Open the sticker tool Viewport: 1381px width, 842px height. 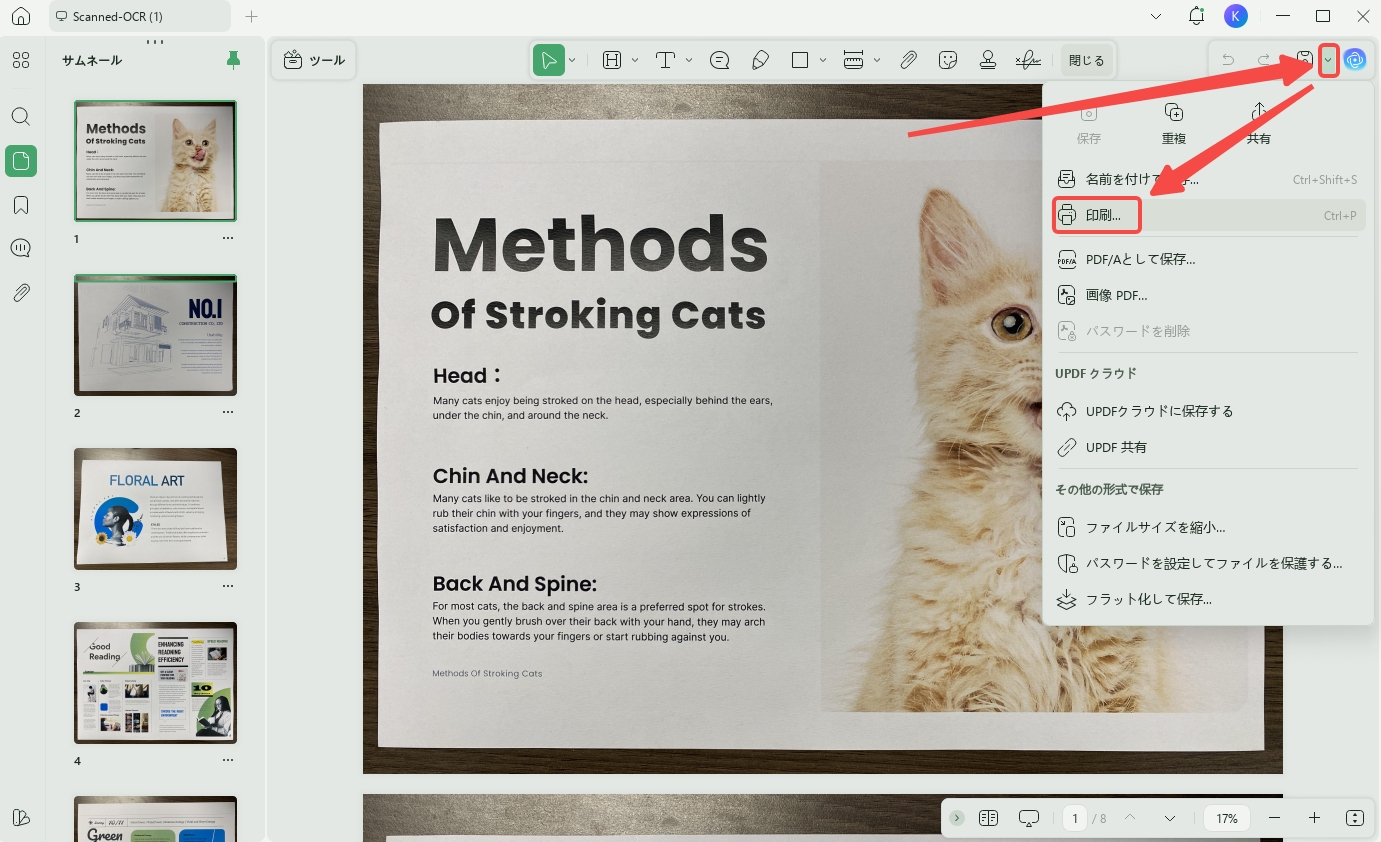[948, 60]
